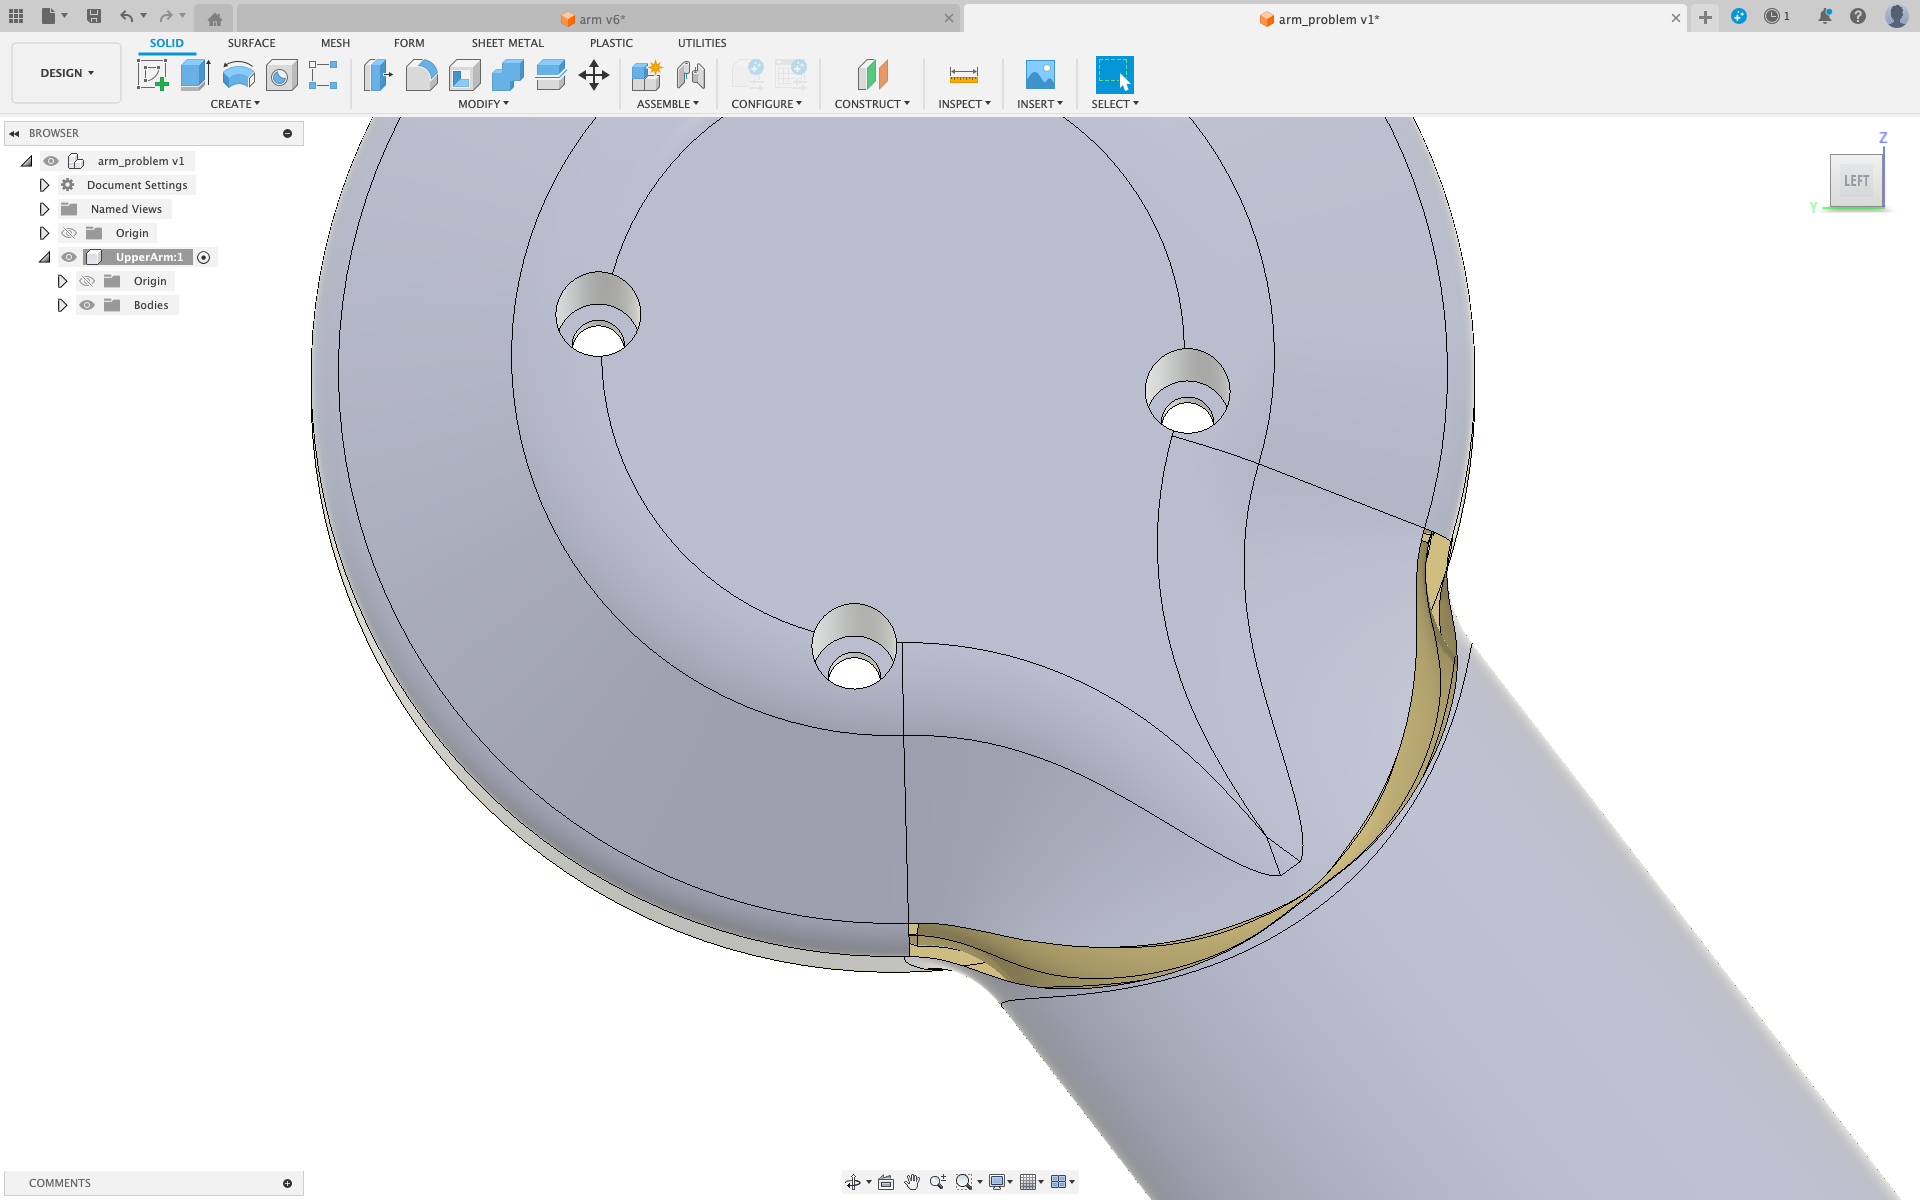Choose the Fillet tool in Modify
Image resolution: width=1920 pixels, height=1200 pixels.
[421, 75]
